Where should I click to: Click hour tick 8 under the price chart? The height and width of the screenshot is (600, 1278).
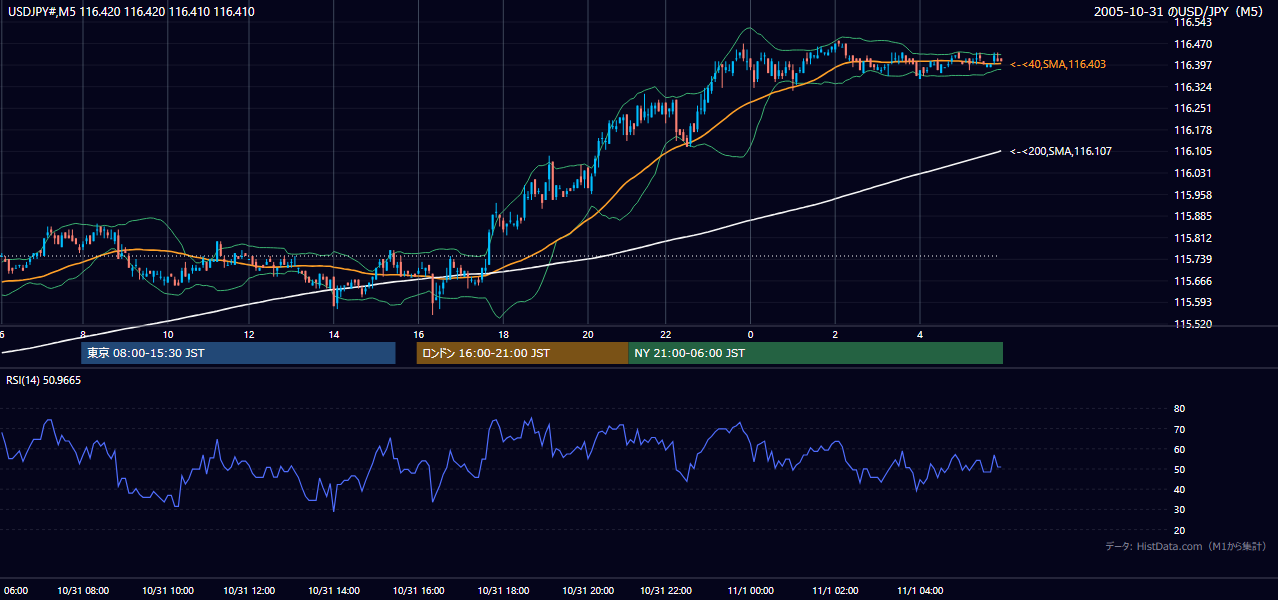[x=83, y=335]
